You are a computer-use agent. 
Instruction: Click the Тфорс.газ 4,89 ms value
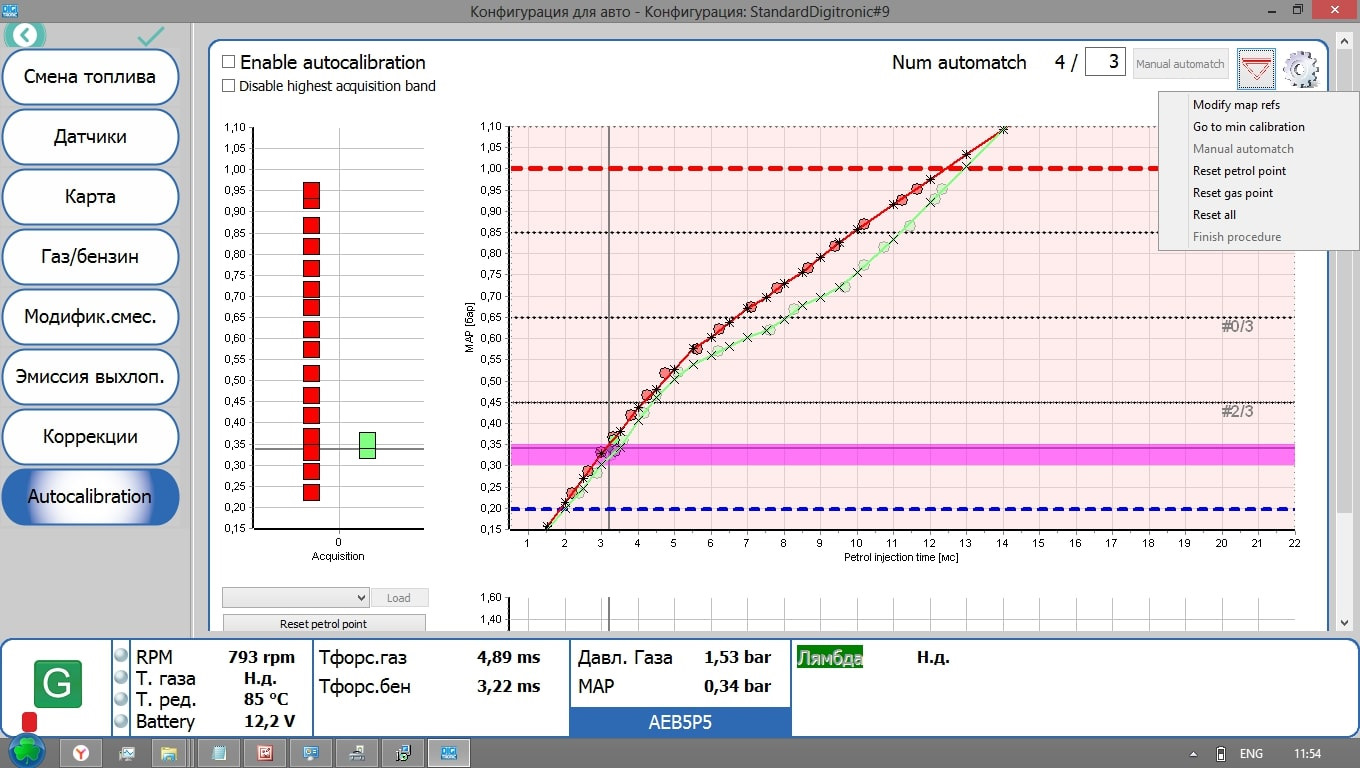[508, 657]
